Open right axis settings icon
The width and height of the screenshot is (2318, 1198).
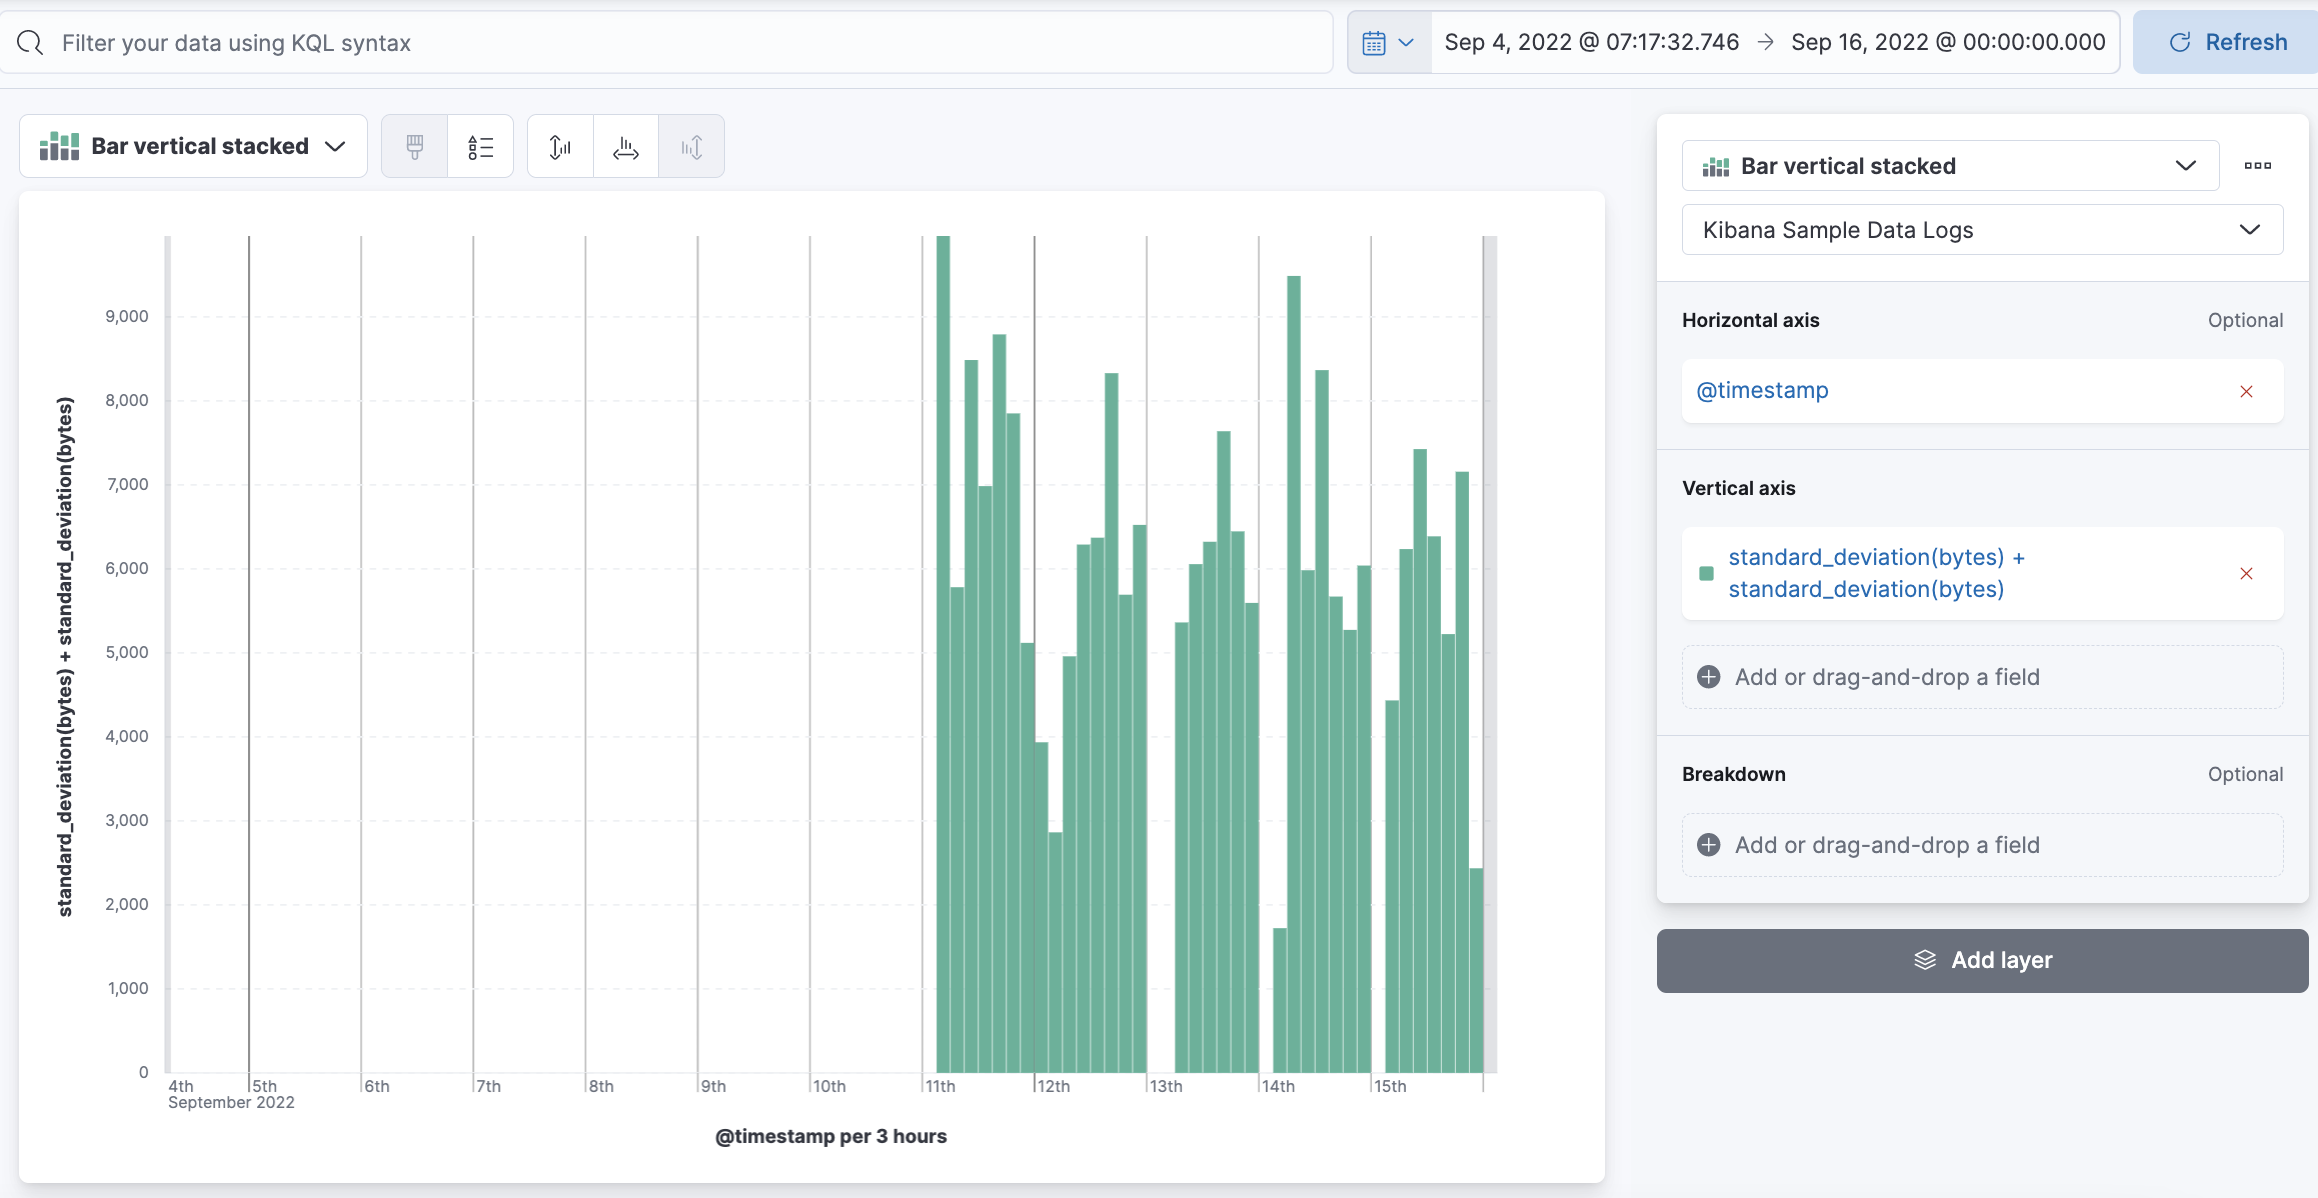(691, 147)
